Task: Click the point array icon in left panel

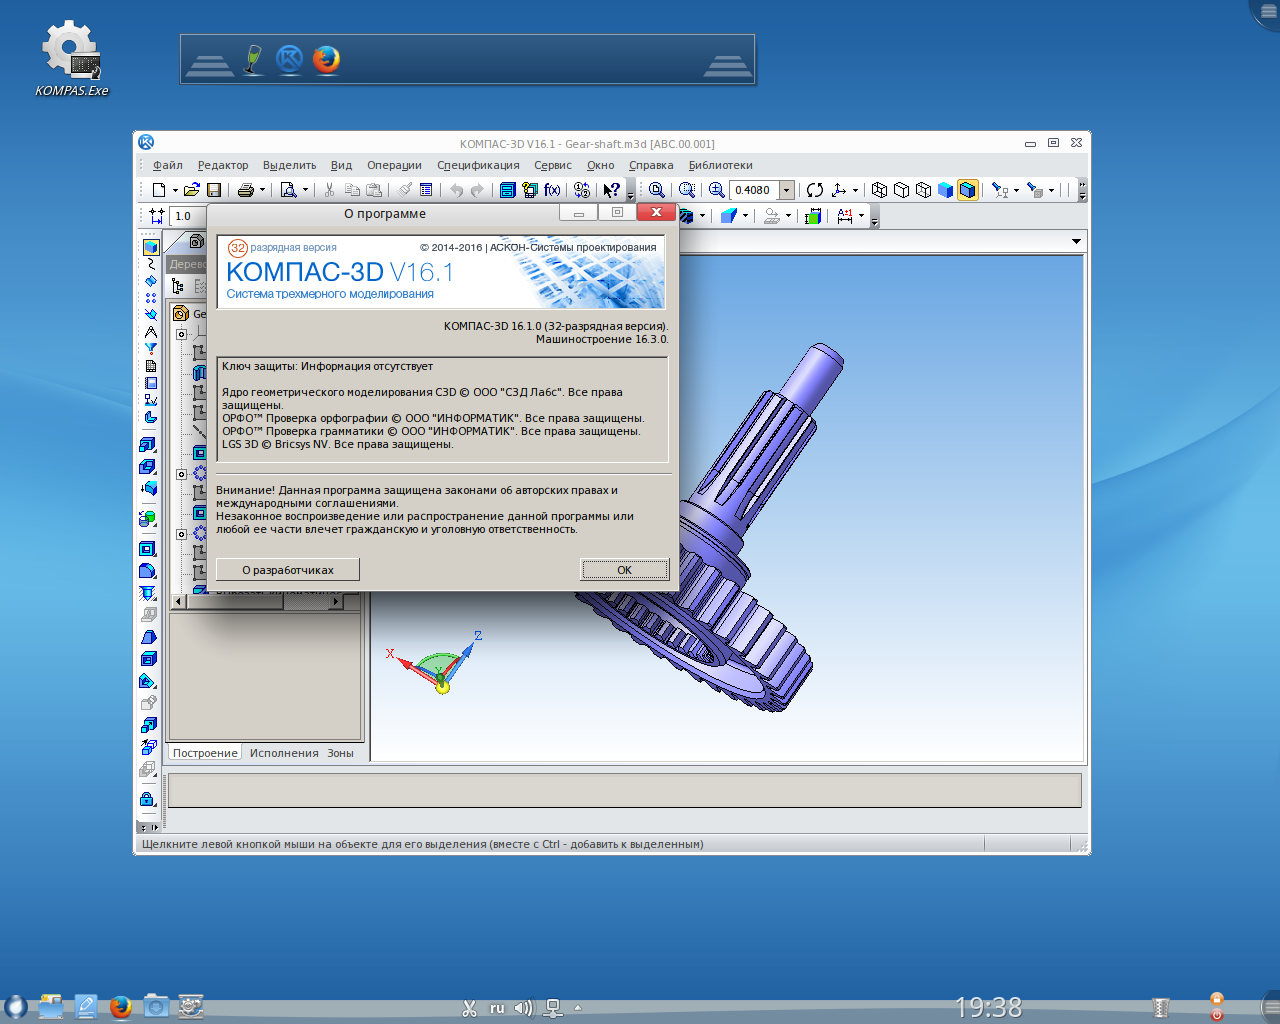Action: click(151, 298)
